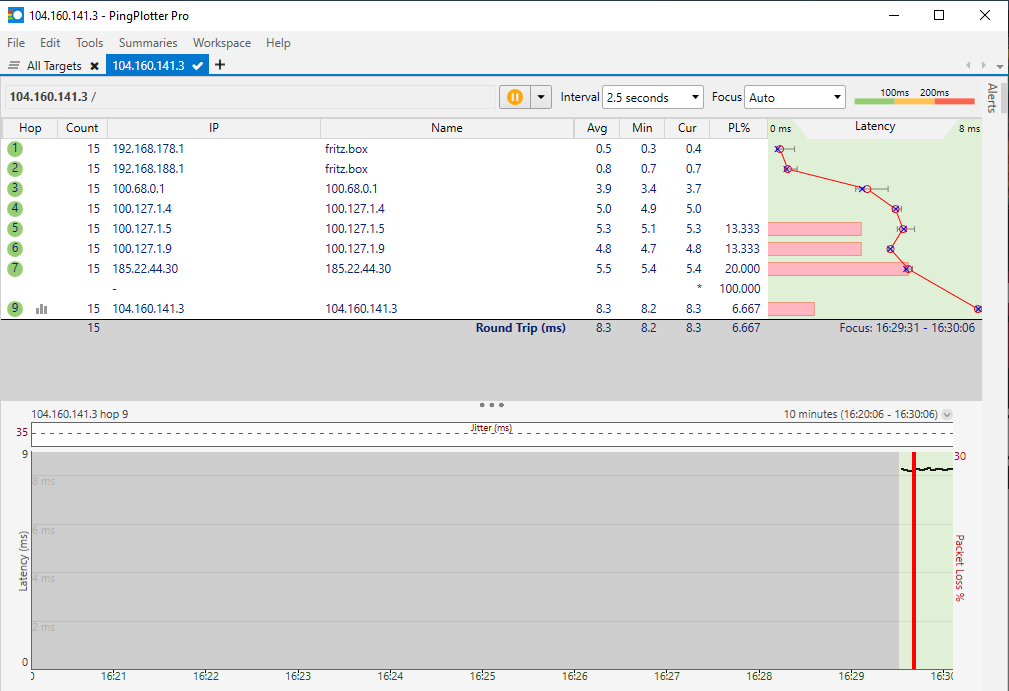
Task: Select hop 7 green circle
Action: coord(15,268)
